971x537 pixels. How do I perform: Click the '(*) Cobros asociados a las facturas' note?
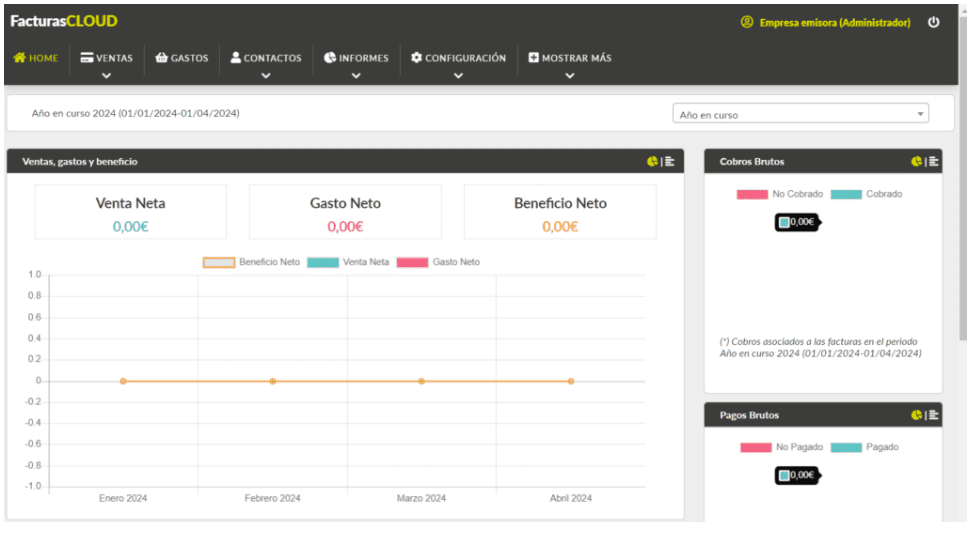(821, 347)
